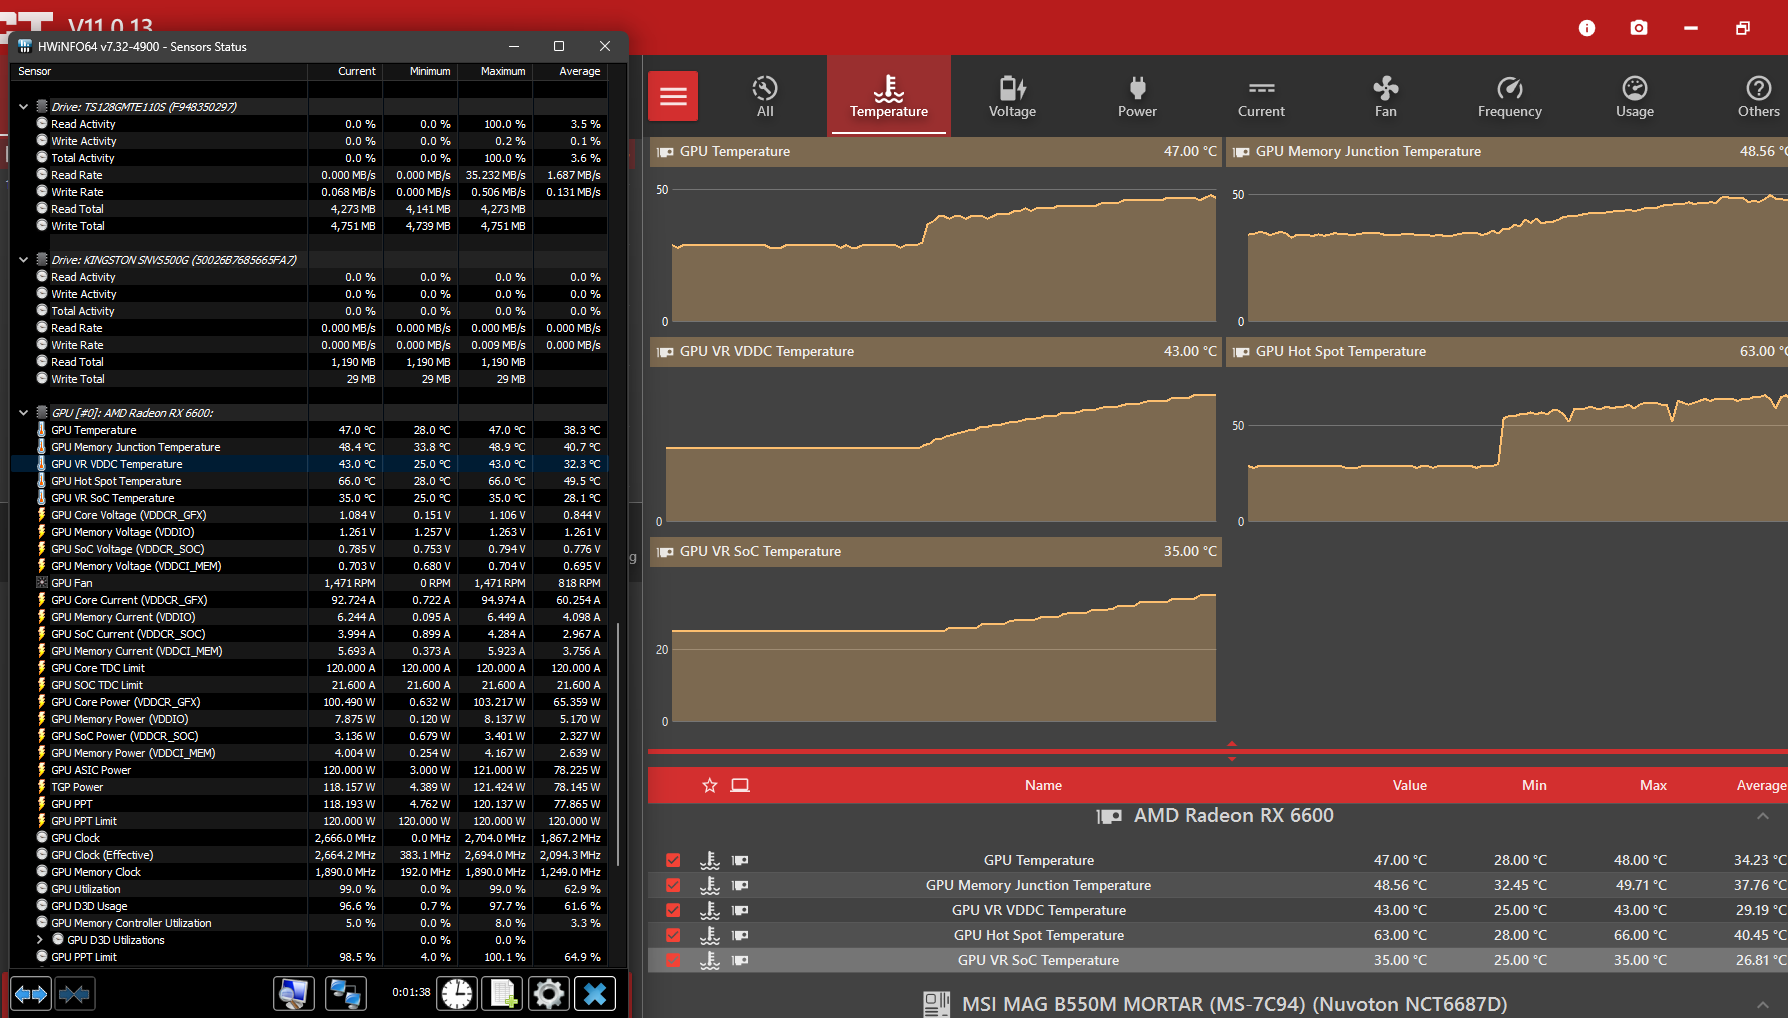This screenshot has height=1018, width=1788.
Task: Click the GPU card icon beside AMD Radeon RX 6600
Action: tap(1109, 816)
